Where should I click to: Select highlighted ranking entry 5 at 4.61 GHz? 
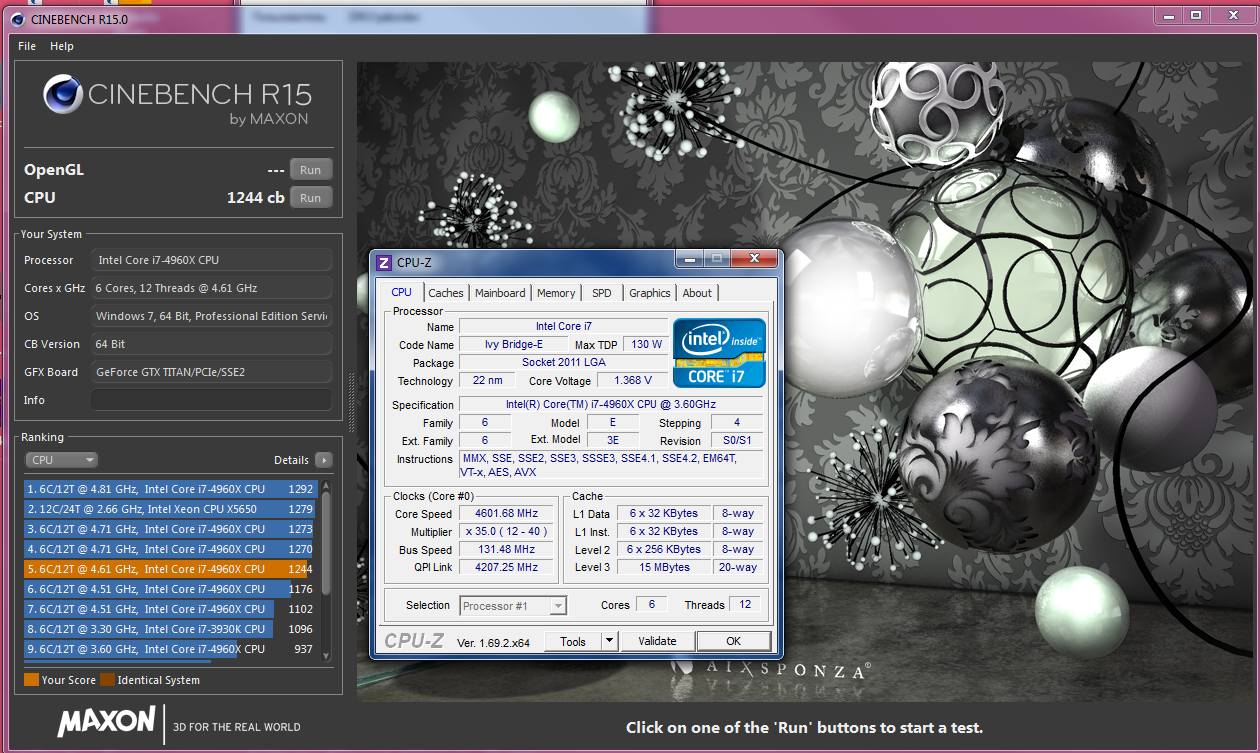[x=170, y=569]
